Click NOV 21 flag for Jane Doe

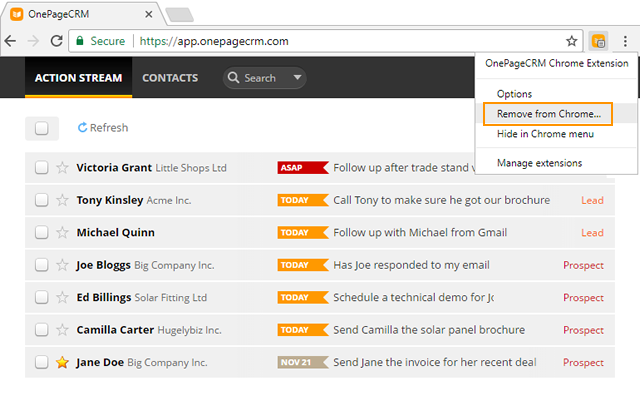click(303, 362)
